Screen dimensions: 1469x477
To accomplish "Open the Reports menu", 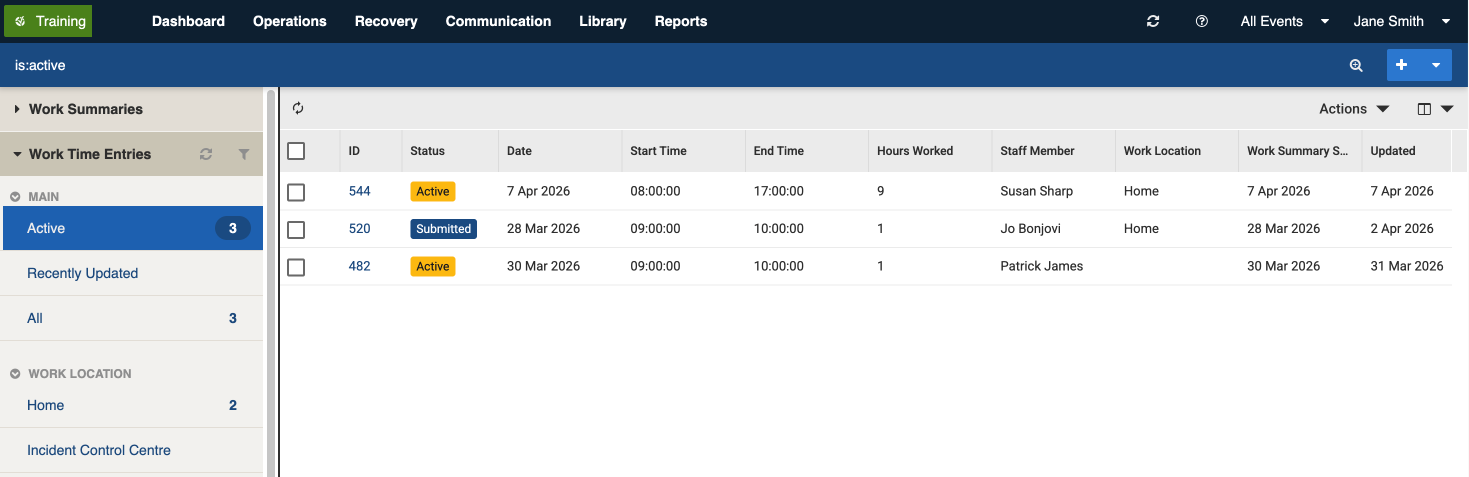I will point(680,21).
